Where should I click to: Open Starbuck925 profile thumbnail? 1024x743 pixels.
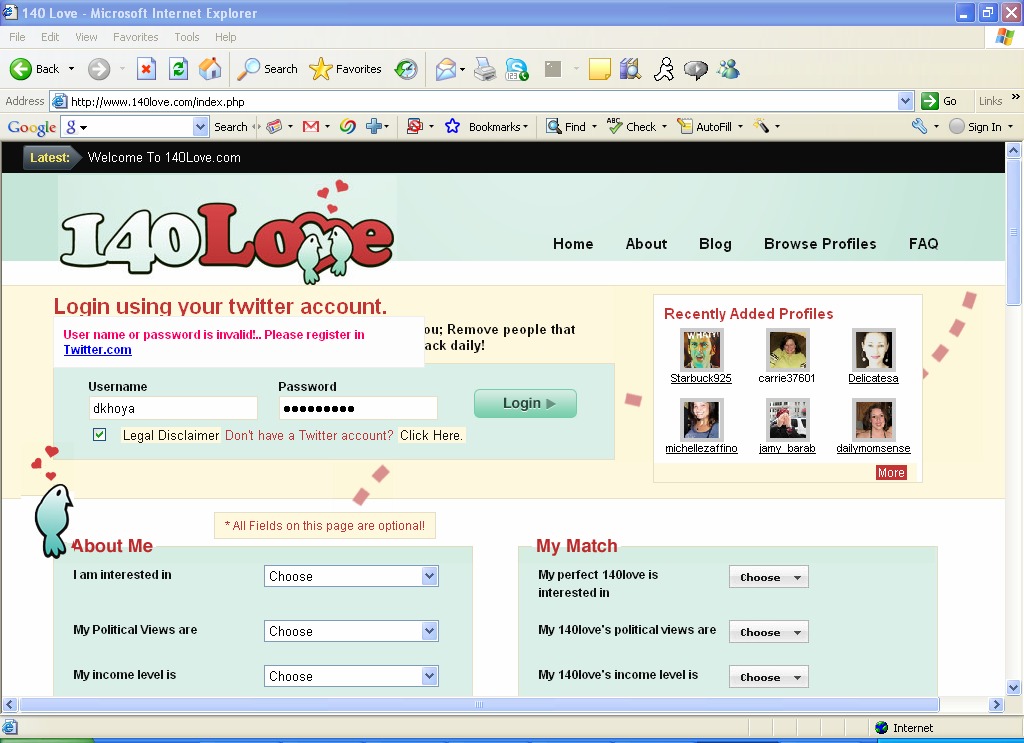702,350
